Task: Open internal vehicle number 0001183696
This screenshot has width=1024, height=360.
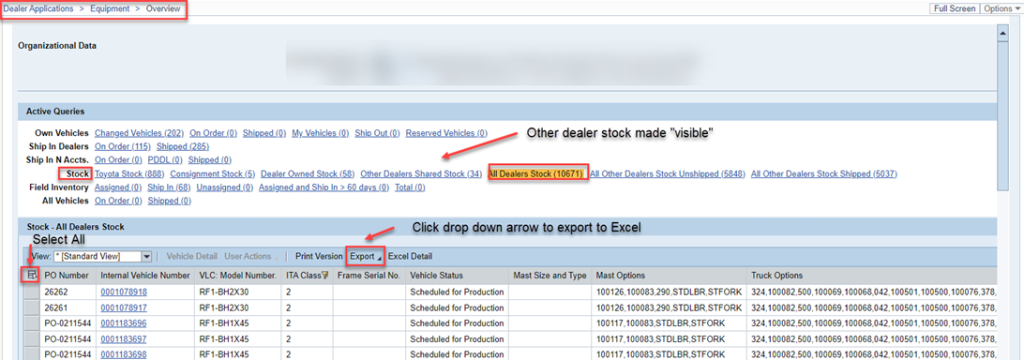Action: click(123, 323)
